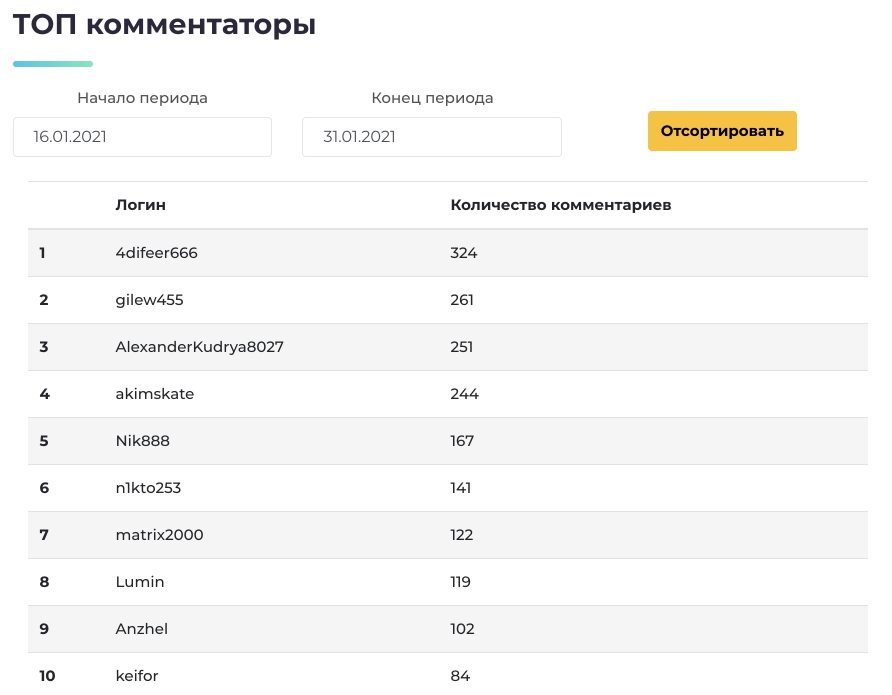This screenshot has width=892, height=695.
Task: Select user matrix2000
Action: 159,535
